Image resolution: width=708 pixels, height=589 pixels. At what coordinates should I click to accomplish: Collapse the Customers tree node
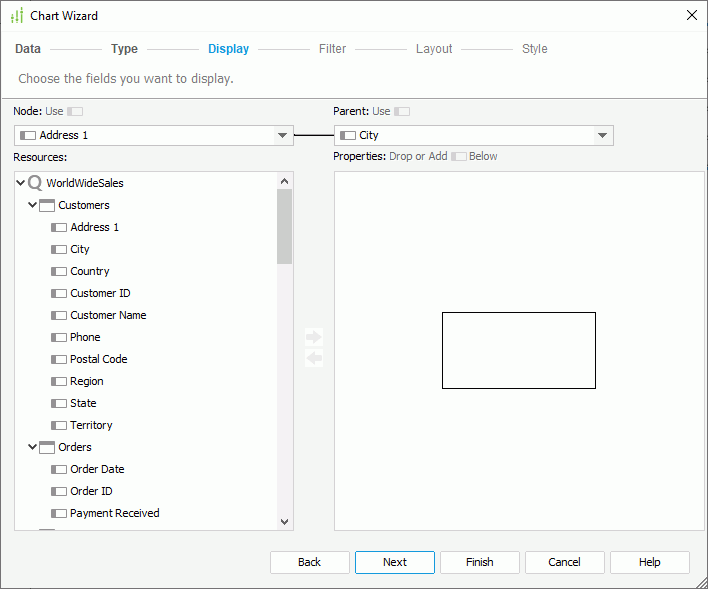pos(33,205)
